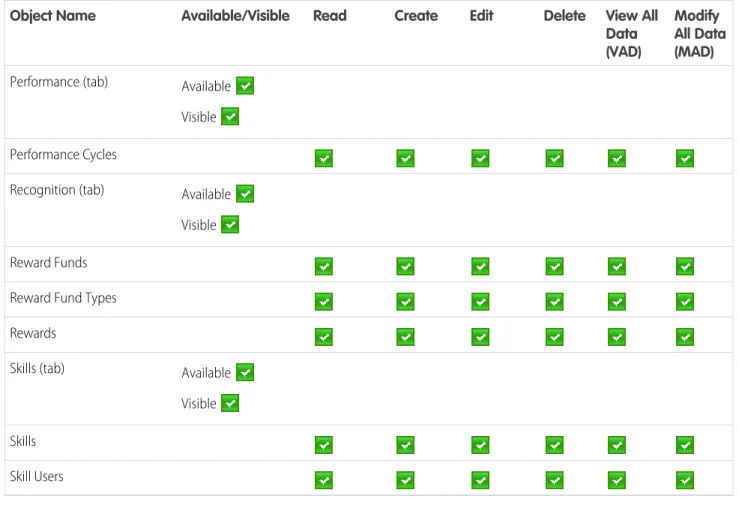Toggle Available checkbox for Recognition (tab)
This screenshot has height=505, width=739.
[245, 194]
